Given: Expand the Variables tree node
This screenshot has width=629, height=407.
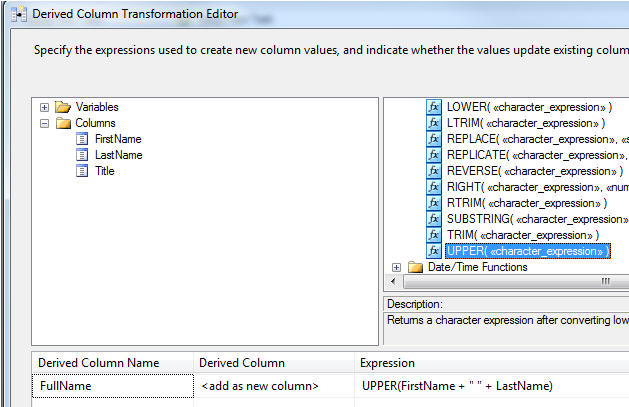Looking at the screenshot, I should [x=44, y=107].
